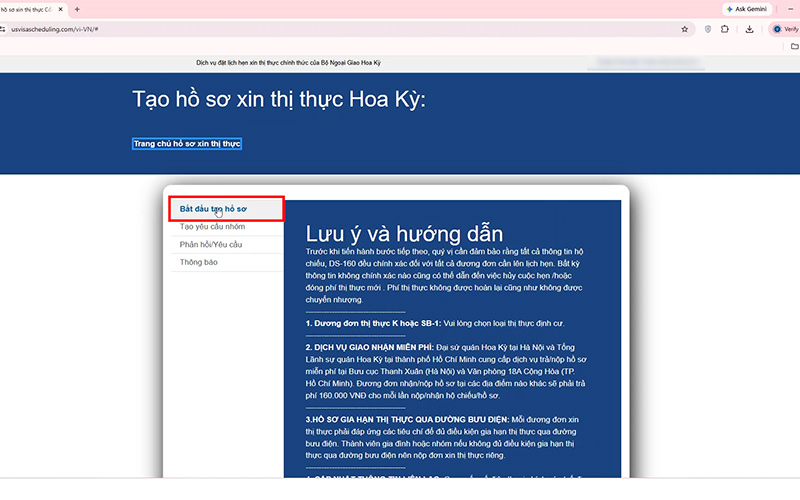Image resolution: width=800 pixels, height=500 pixels.
Task: Select Thông báo menu item
Action: [227, 262]
